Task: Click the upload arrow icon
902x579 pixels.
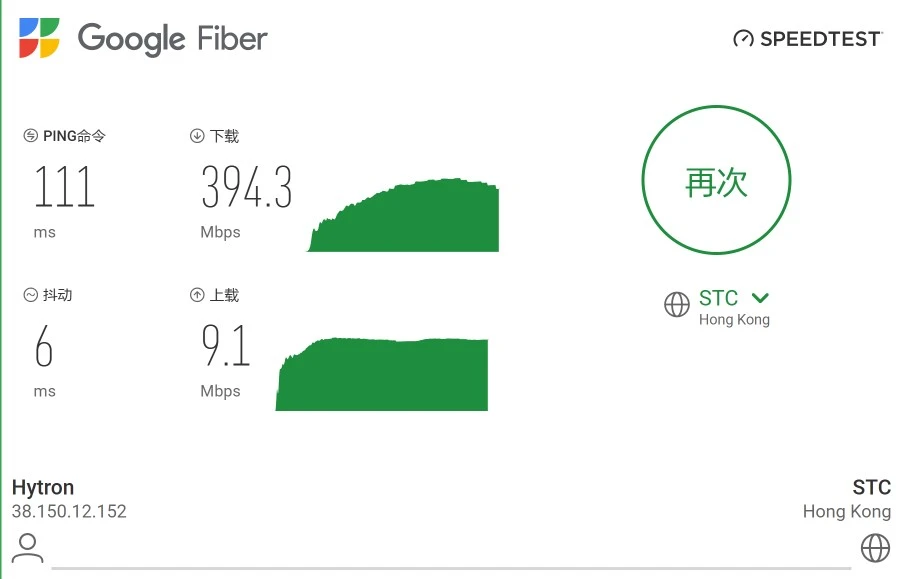Action: pyautogui.click(x=197, y=295)
